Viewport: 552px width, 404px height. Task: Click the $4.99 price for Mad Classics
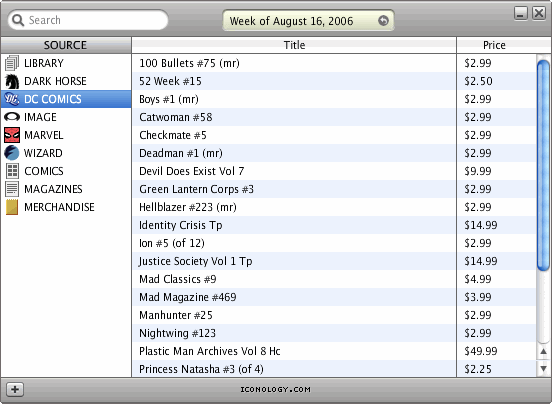[x=478, y=279]
